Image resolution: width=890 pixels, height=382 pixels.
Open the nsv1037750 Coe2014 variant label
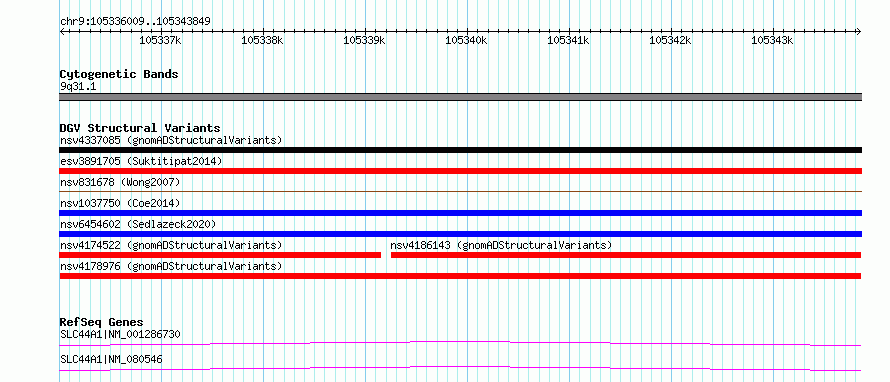120,203
